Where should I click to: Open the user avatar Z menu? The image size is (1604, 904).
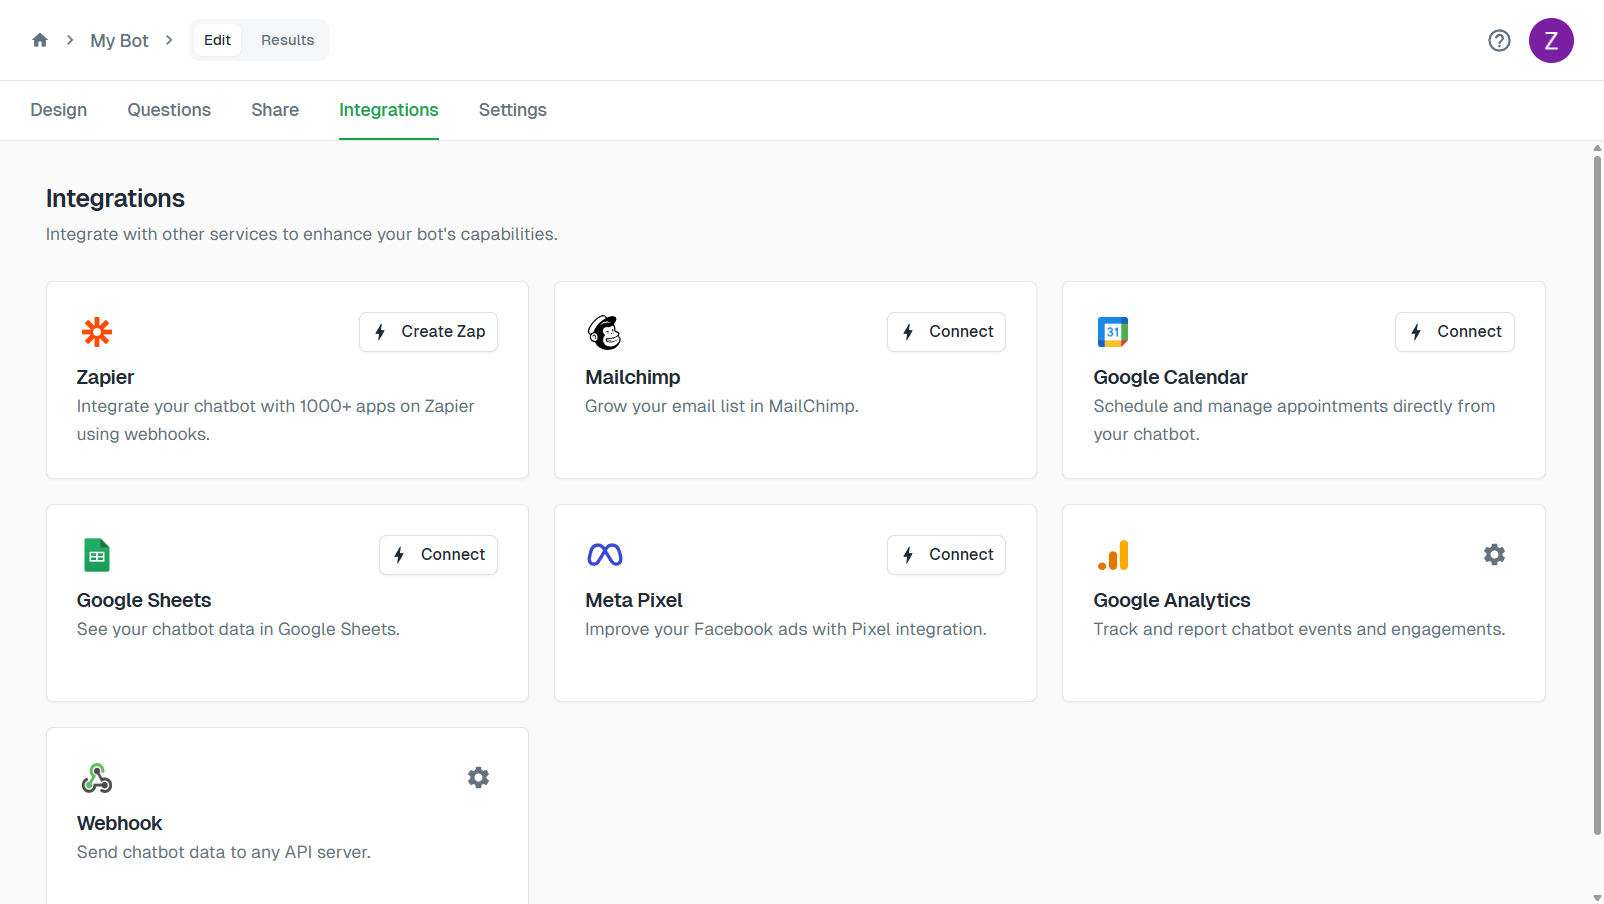[x=1551, y=40]
